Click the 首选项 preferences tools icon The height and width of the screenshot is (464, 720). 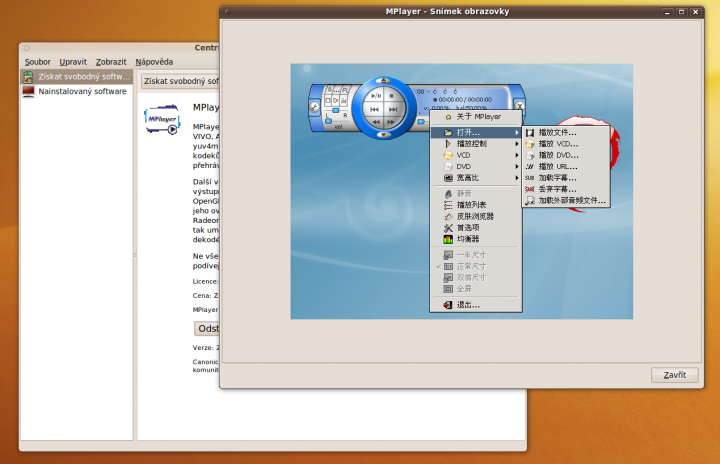pyautogui.click(x=448, y=228)
